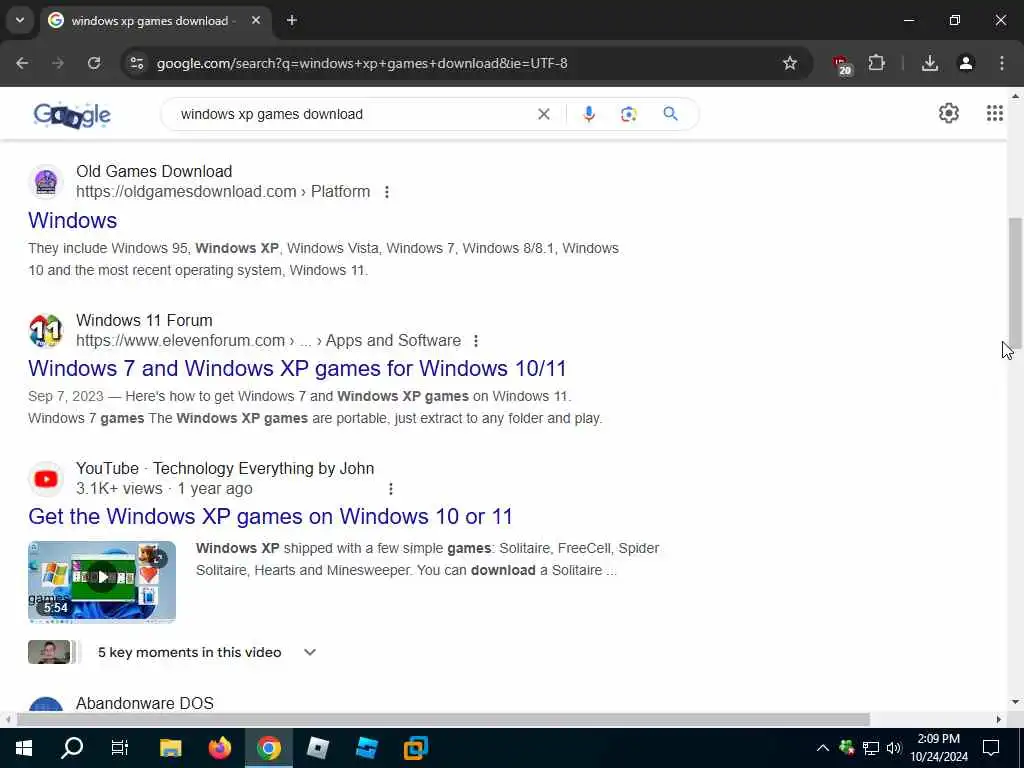1024x768 pixels.
Task: Open the Windows 11 Forum favicon
Action: pos(46,330)
